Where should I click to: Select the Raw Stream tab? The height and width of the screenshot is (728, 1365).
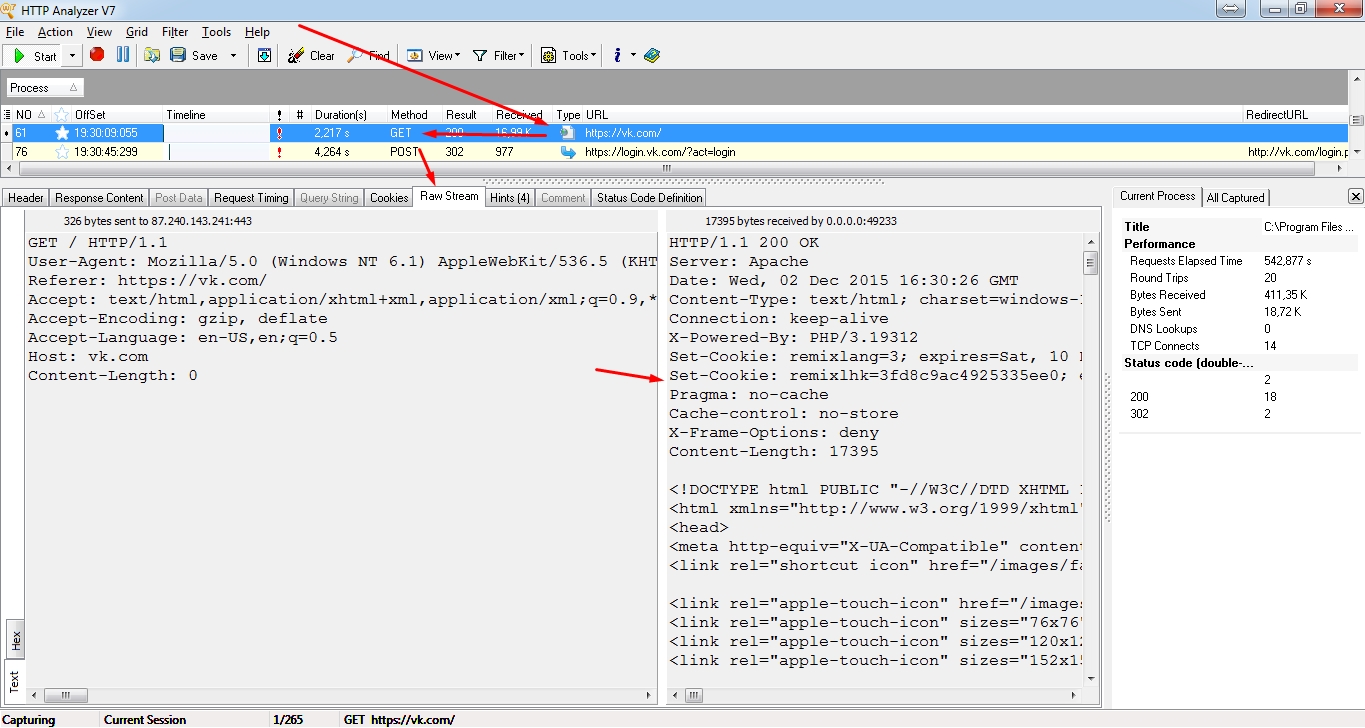449,196
